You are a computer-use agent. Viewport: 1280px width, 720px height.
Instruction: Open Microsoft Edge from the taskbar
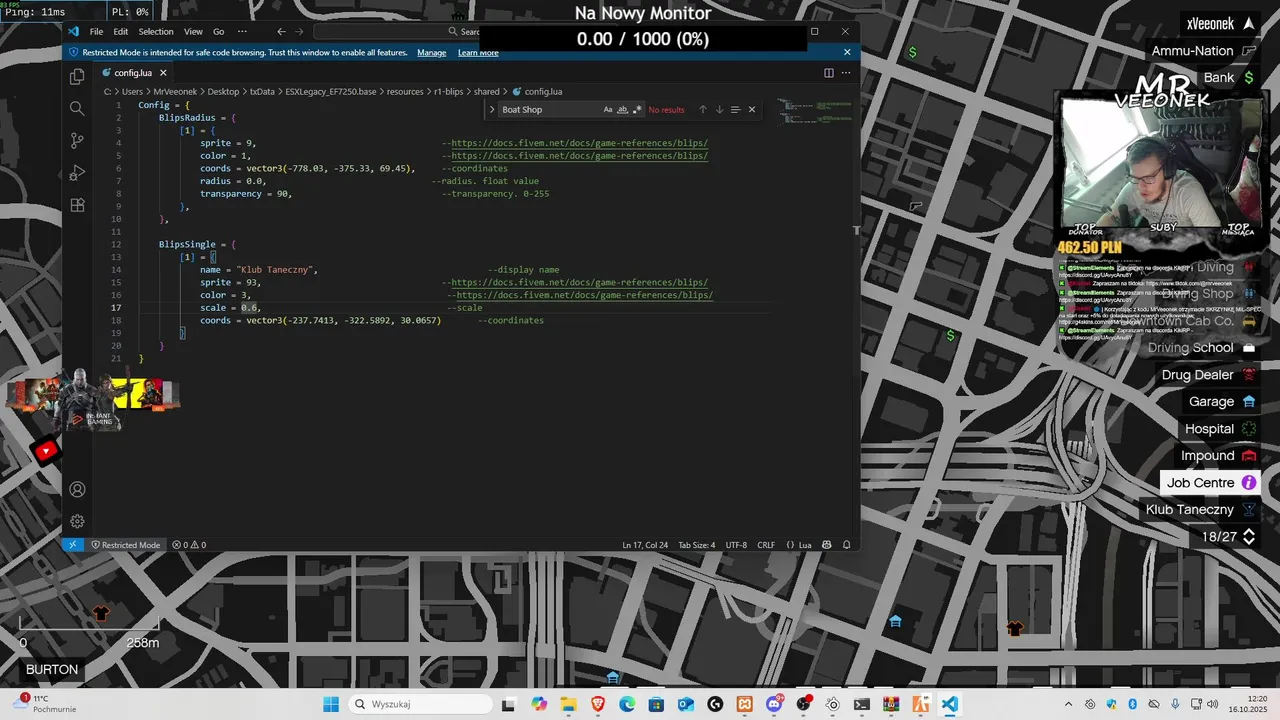click(x=627, y=704)
